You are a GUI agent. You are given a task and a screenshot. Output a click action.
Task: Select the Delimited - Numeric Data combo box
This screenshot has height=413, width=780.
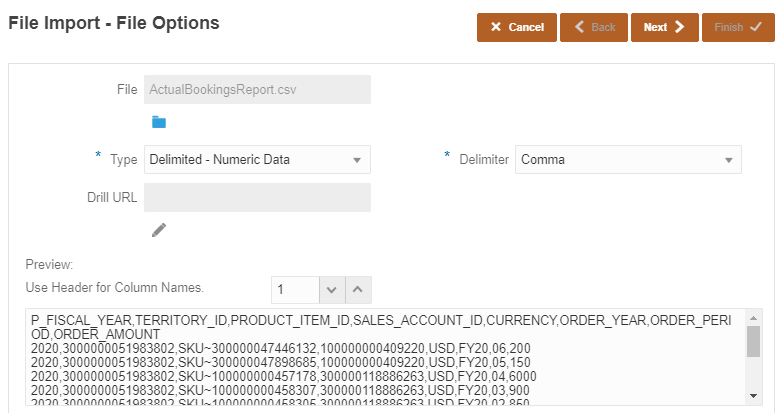coord(245,160)
